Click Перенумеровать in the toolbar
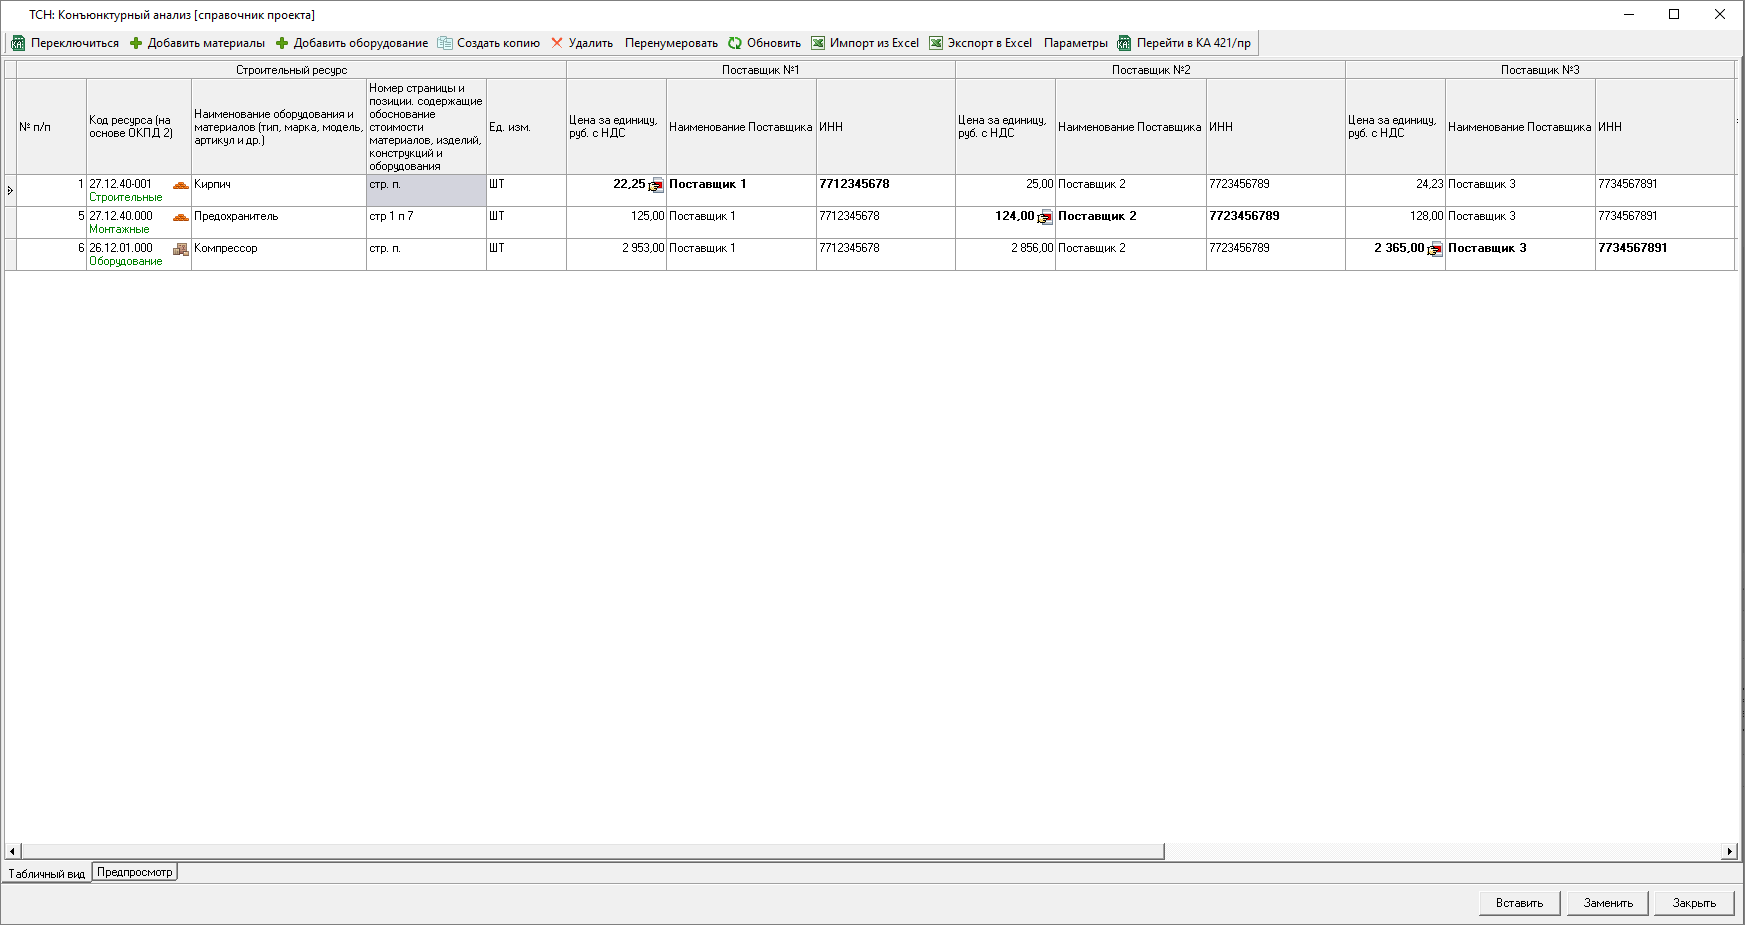 [x=671, y=43]
